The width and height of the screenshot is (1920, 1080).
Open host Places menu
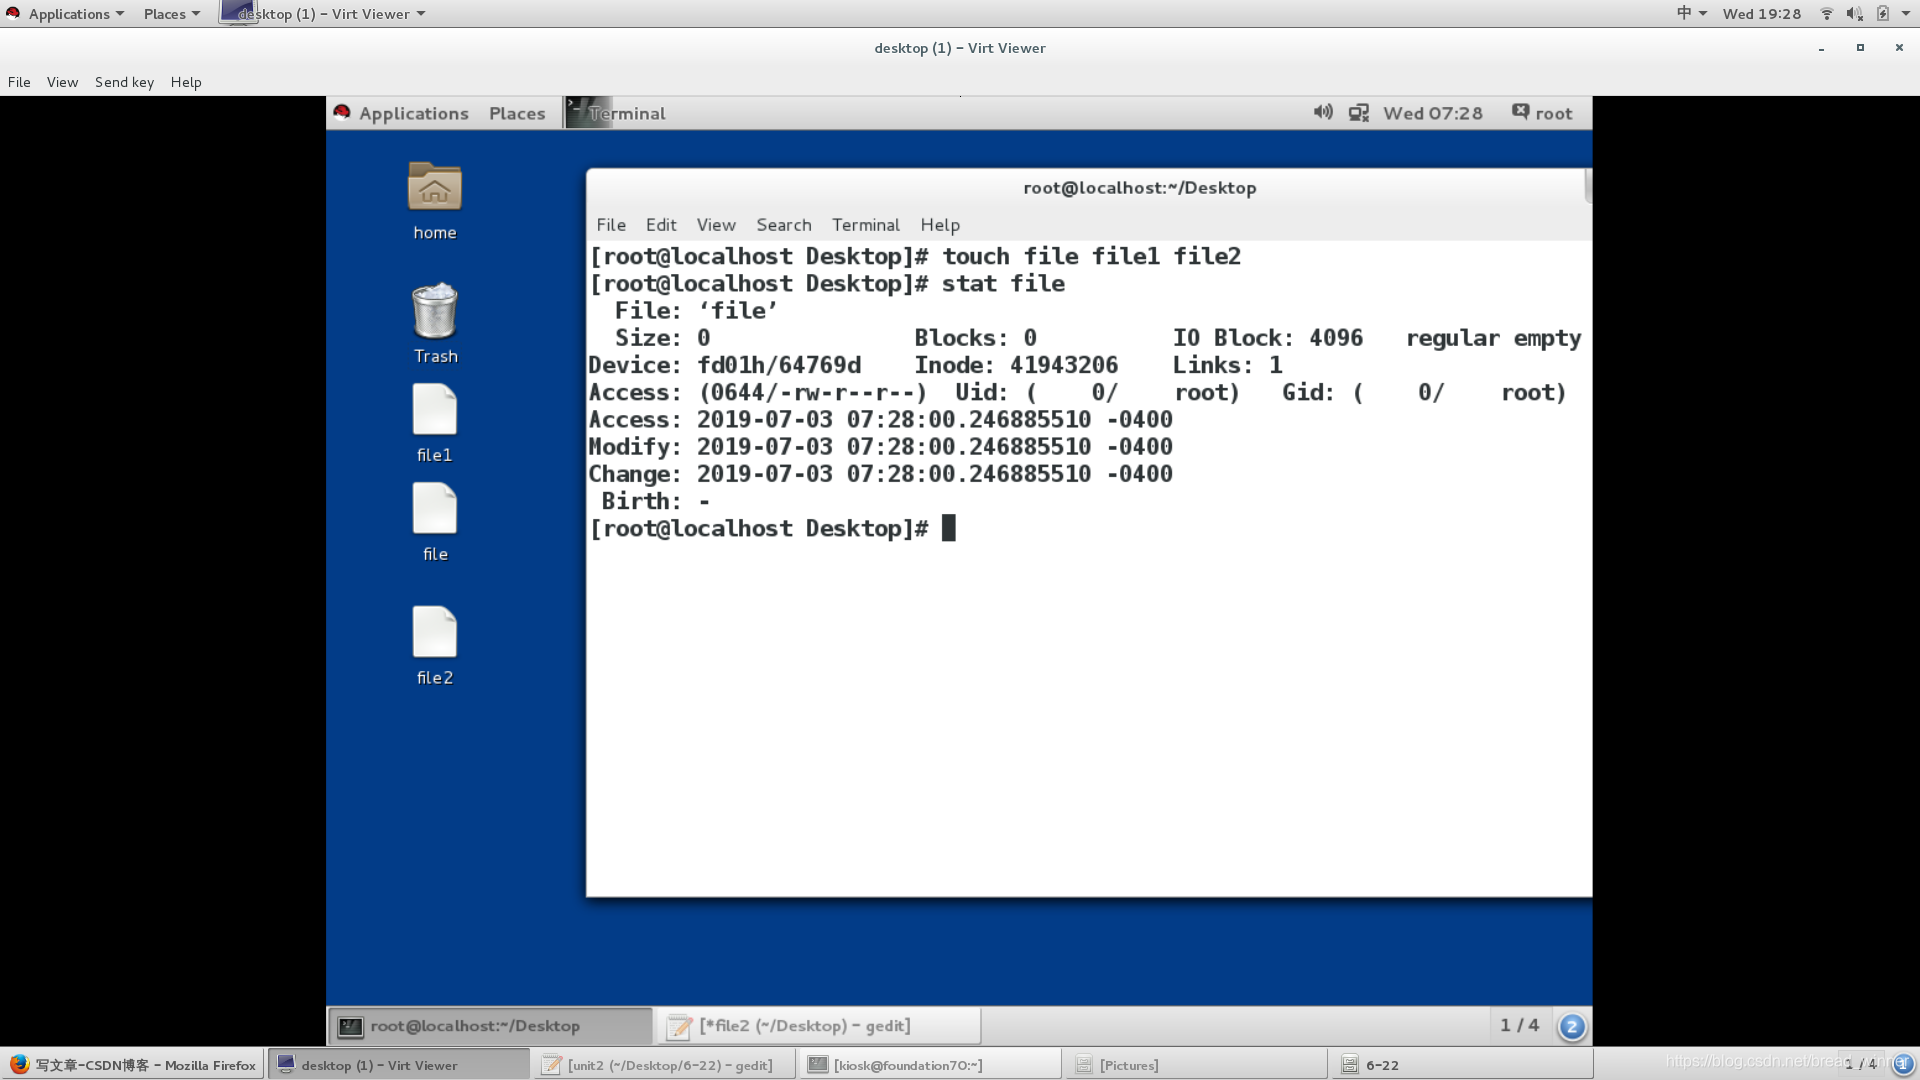point(172,14)
